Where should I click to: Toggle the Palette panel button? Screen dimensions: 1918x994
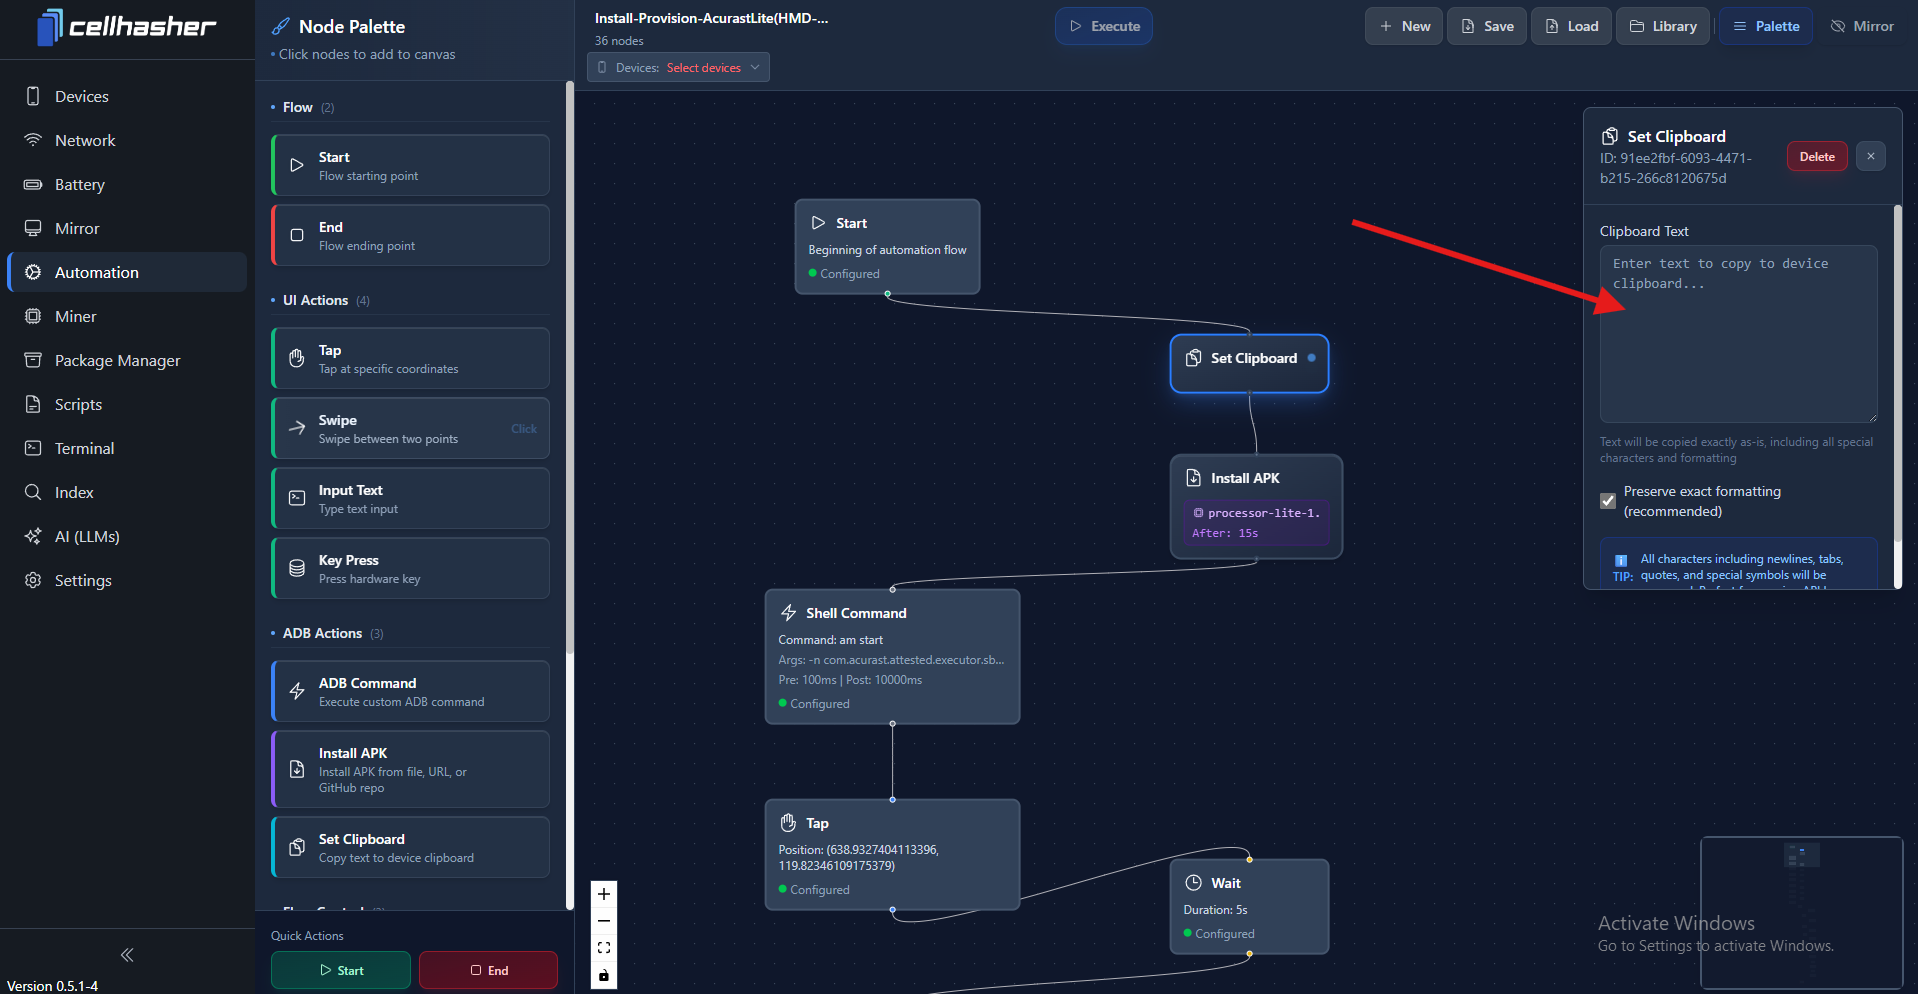point(1766,26)
